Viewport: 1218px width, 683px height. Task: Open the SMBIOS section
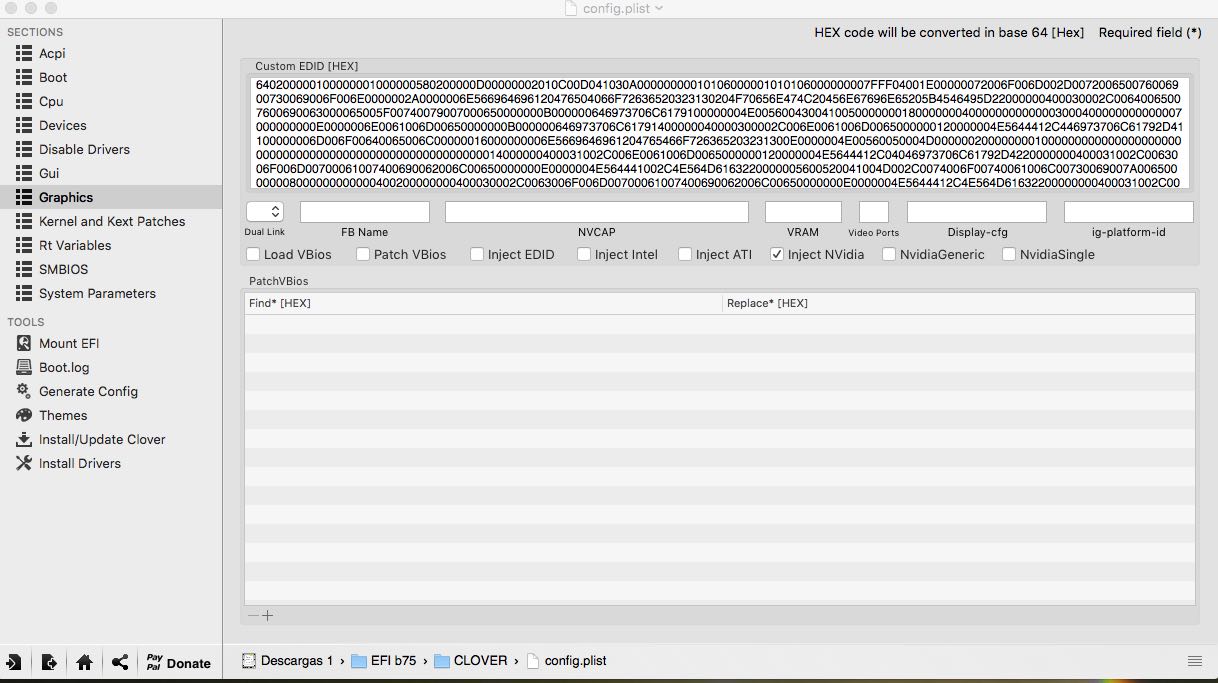point(63,269)
